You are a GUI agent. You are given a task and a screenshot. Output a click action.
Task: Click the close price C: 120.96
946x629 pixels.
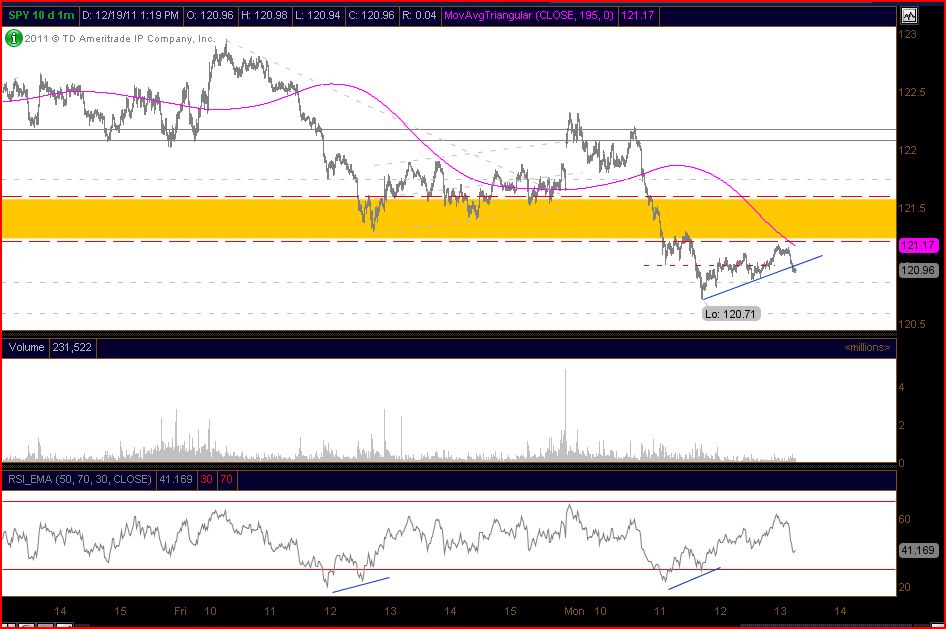(372, 16)
